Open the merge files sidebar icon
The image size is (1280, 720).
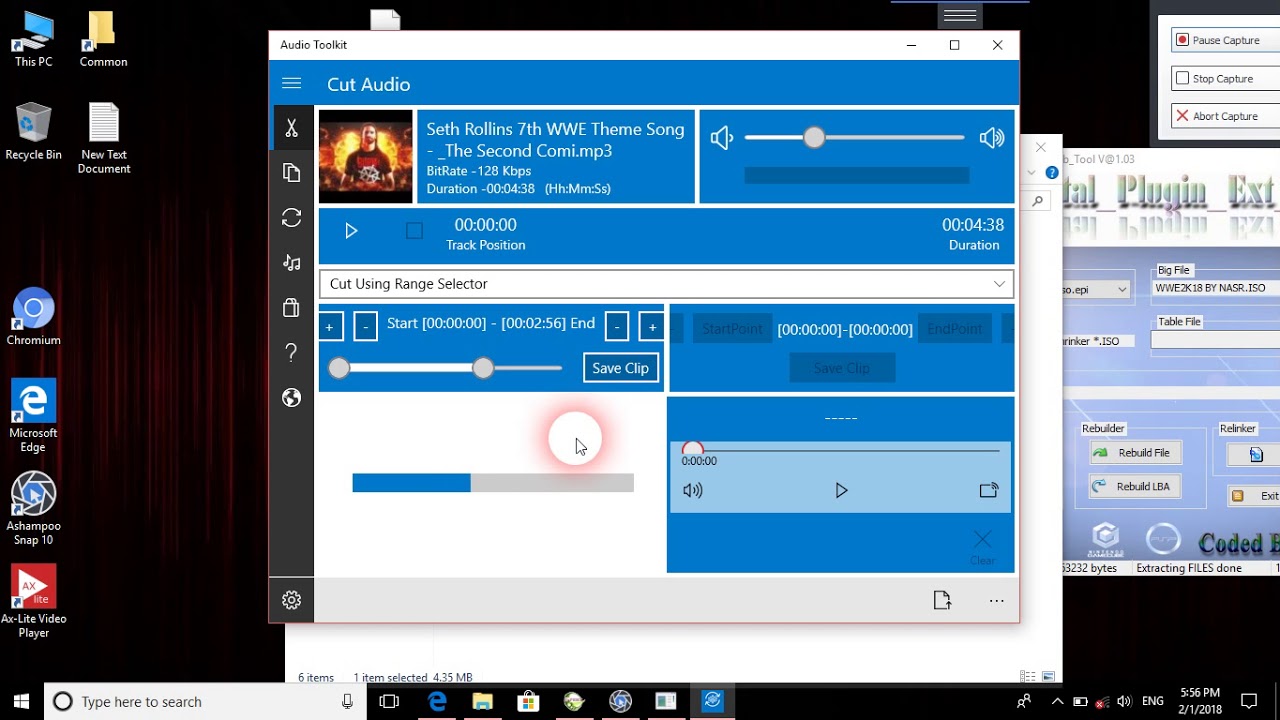291,173
